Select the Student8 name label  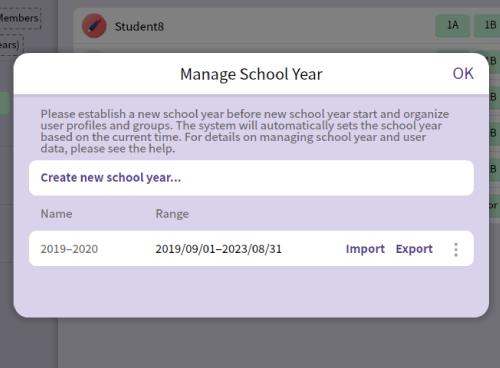[139, 27]
